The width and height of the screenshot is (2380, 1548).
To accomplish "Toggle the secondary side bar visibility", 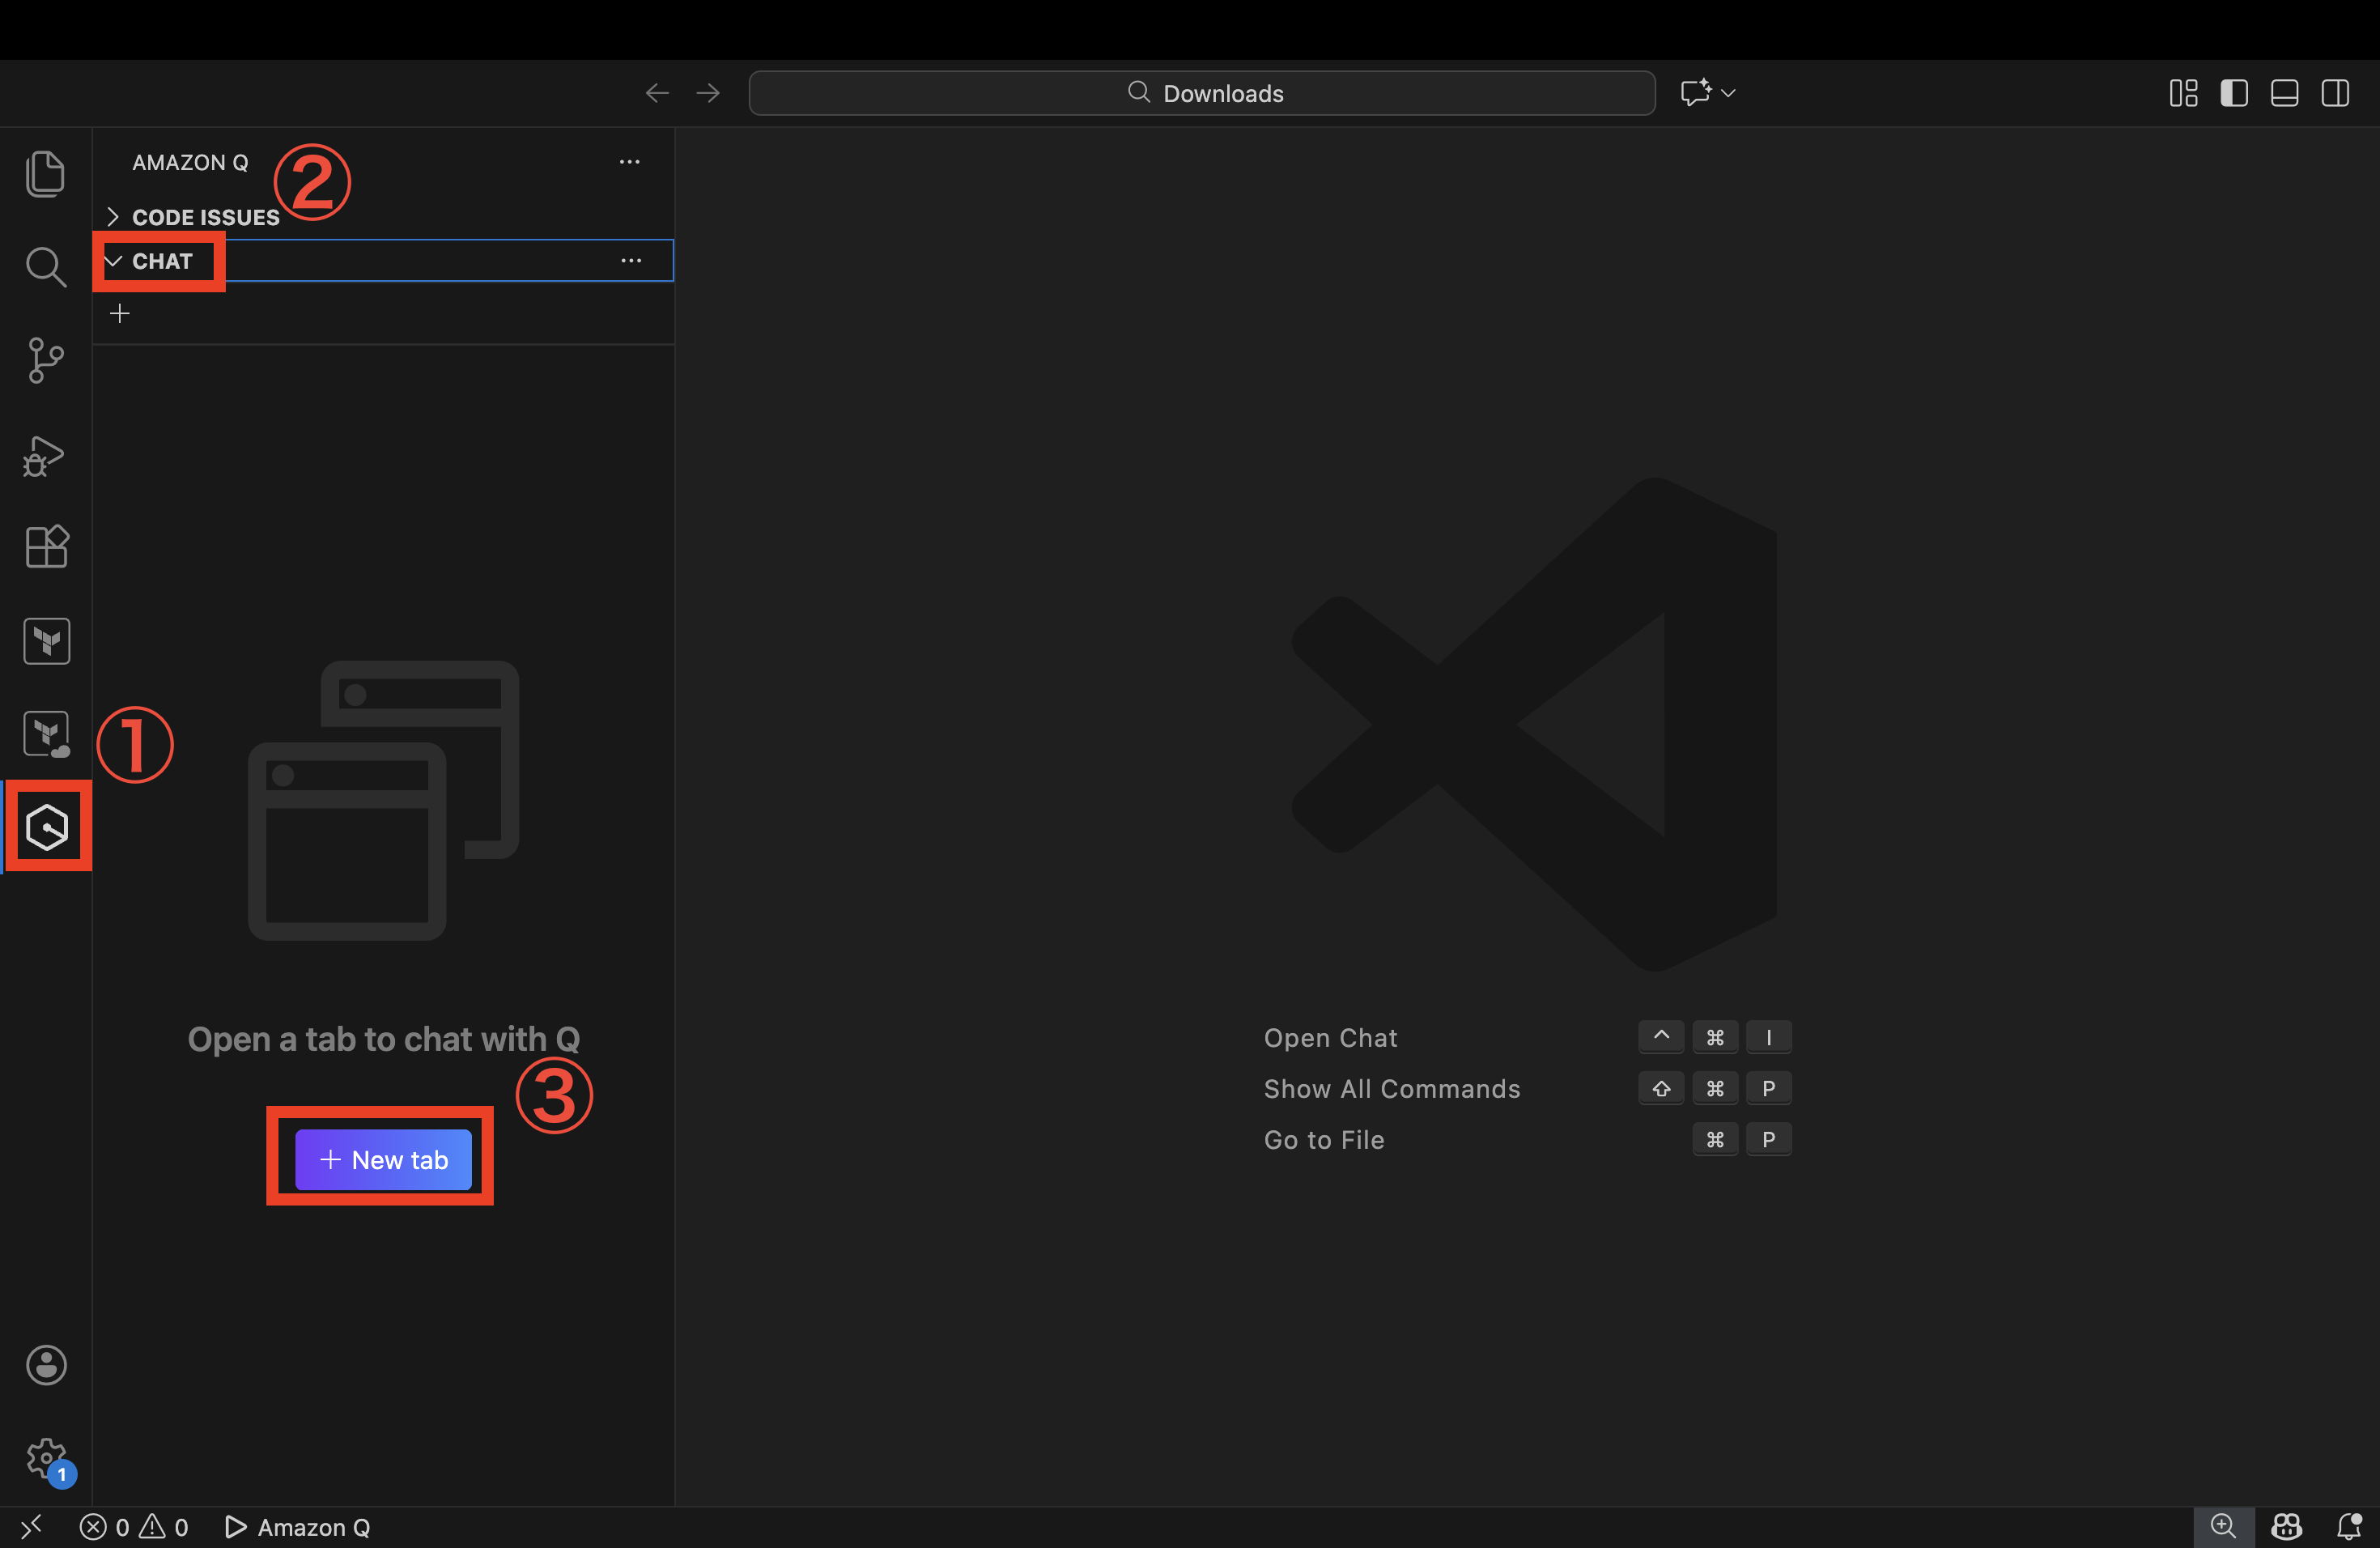I will coord(2335,93).
